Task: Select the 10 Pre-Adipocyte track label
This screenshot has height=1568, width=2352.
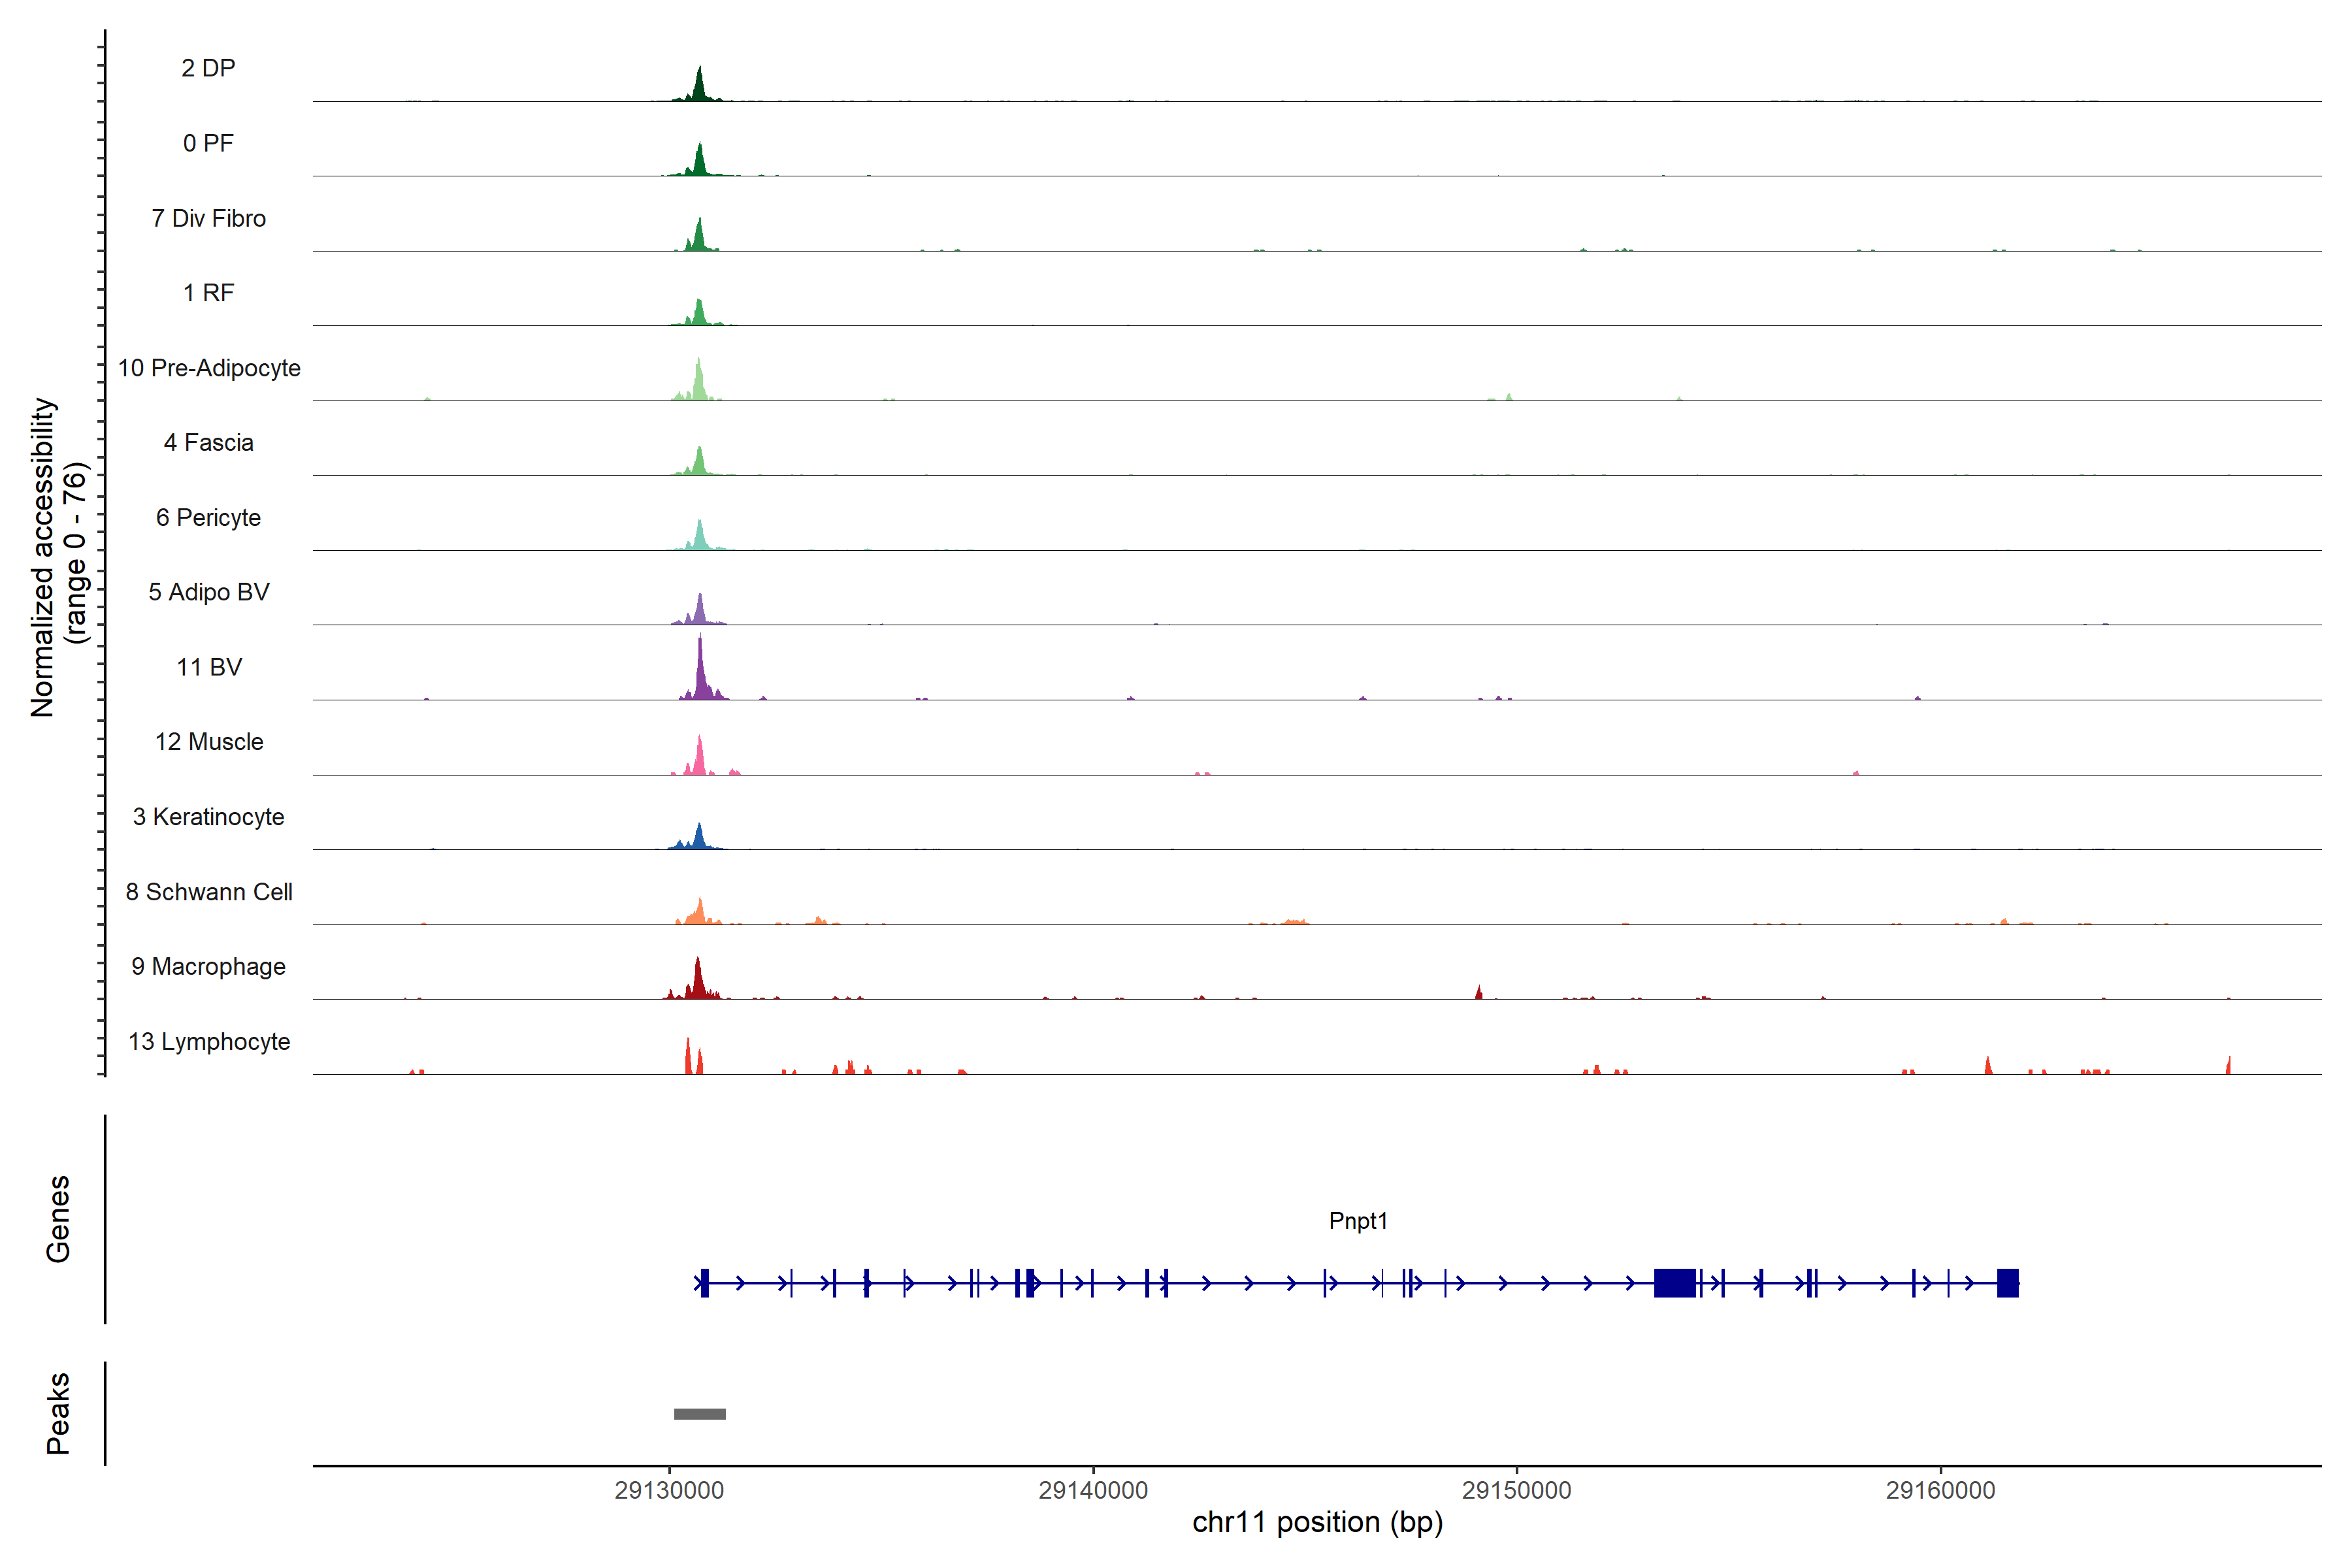Action: point(209,368)
